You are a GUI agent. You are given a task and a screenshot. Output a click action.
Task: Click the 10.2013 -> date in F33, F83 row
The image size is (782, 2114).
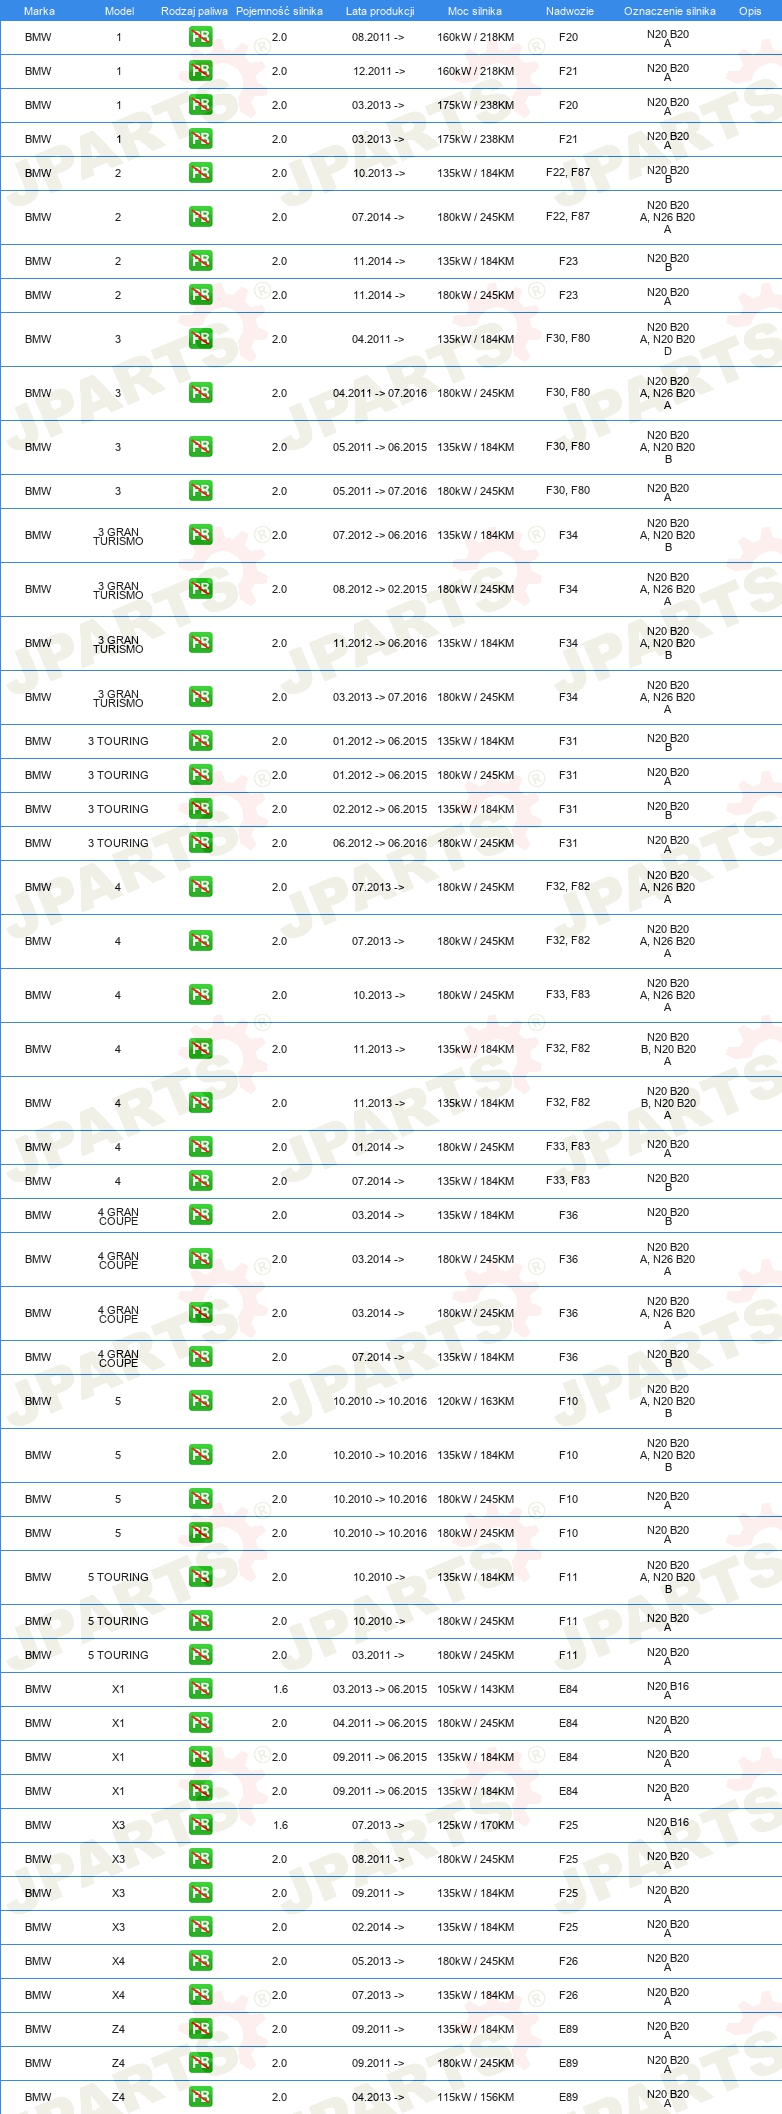tap(379, 995)
